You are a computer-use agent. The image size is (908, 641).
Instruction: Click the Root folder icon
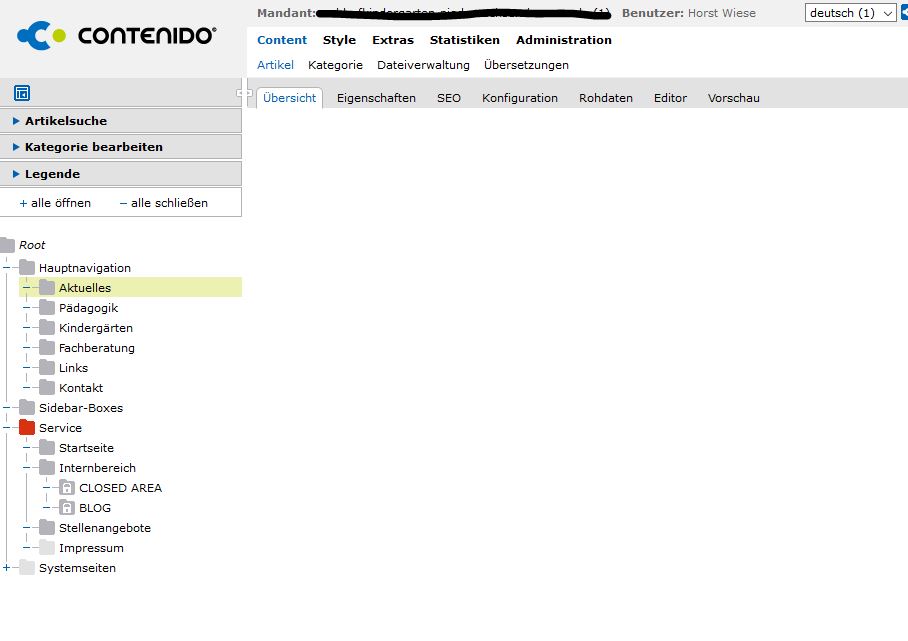[8, 245]
